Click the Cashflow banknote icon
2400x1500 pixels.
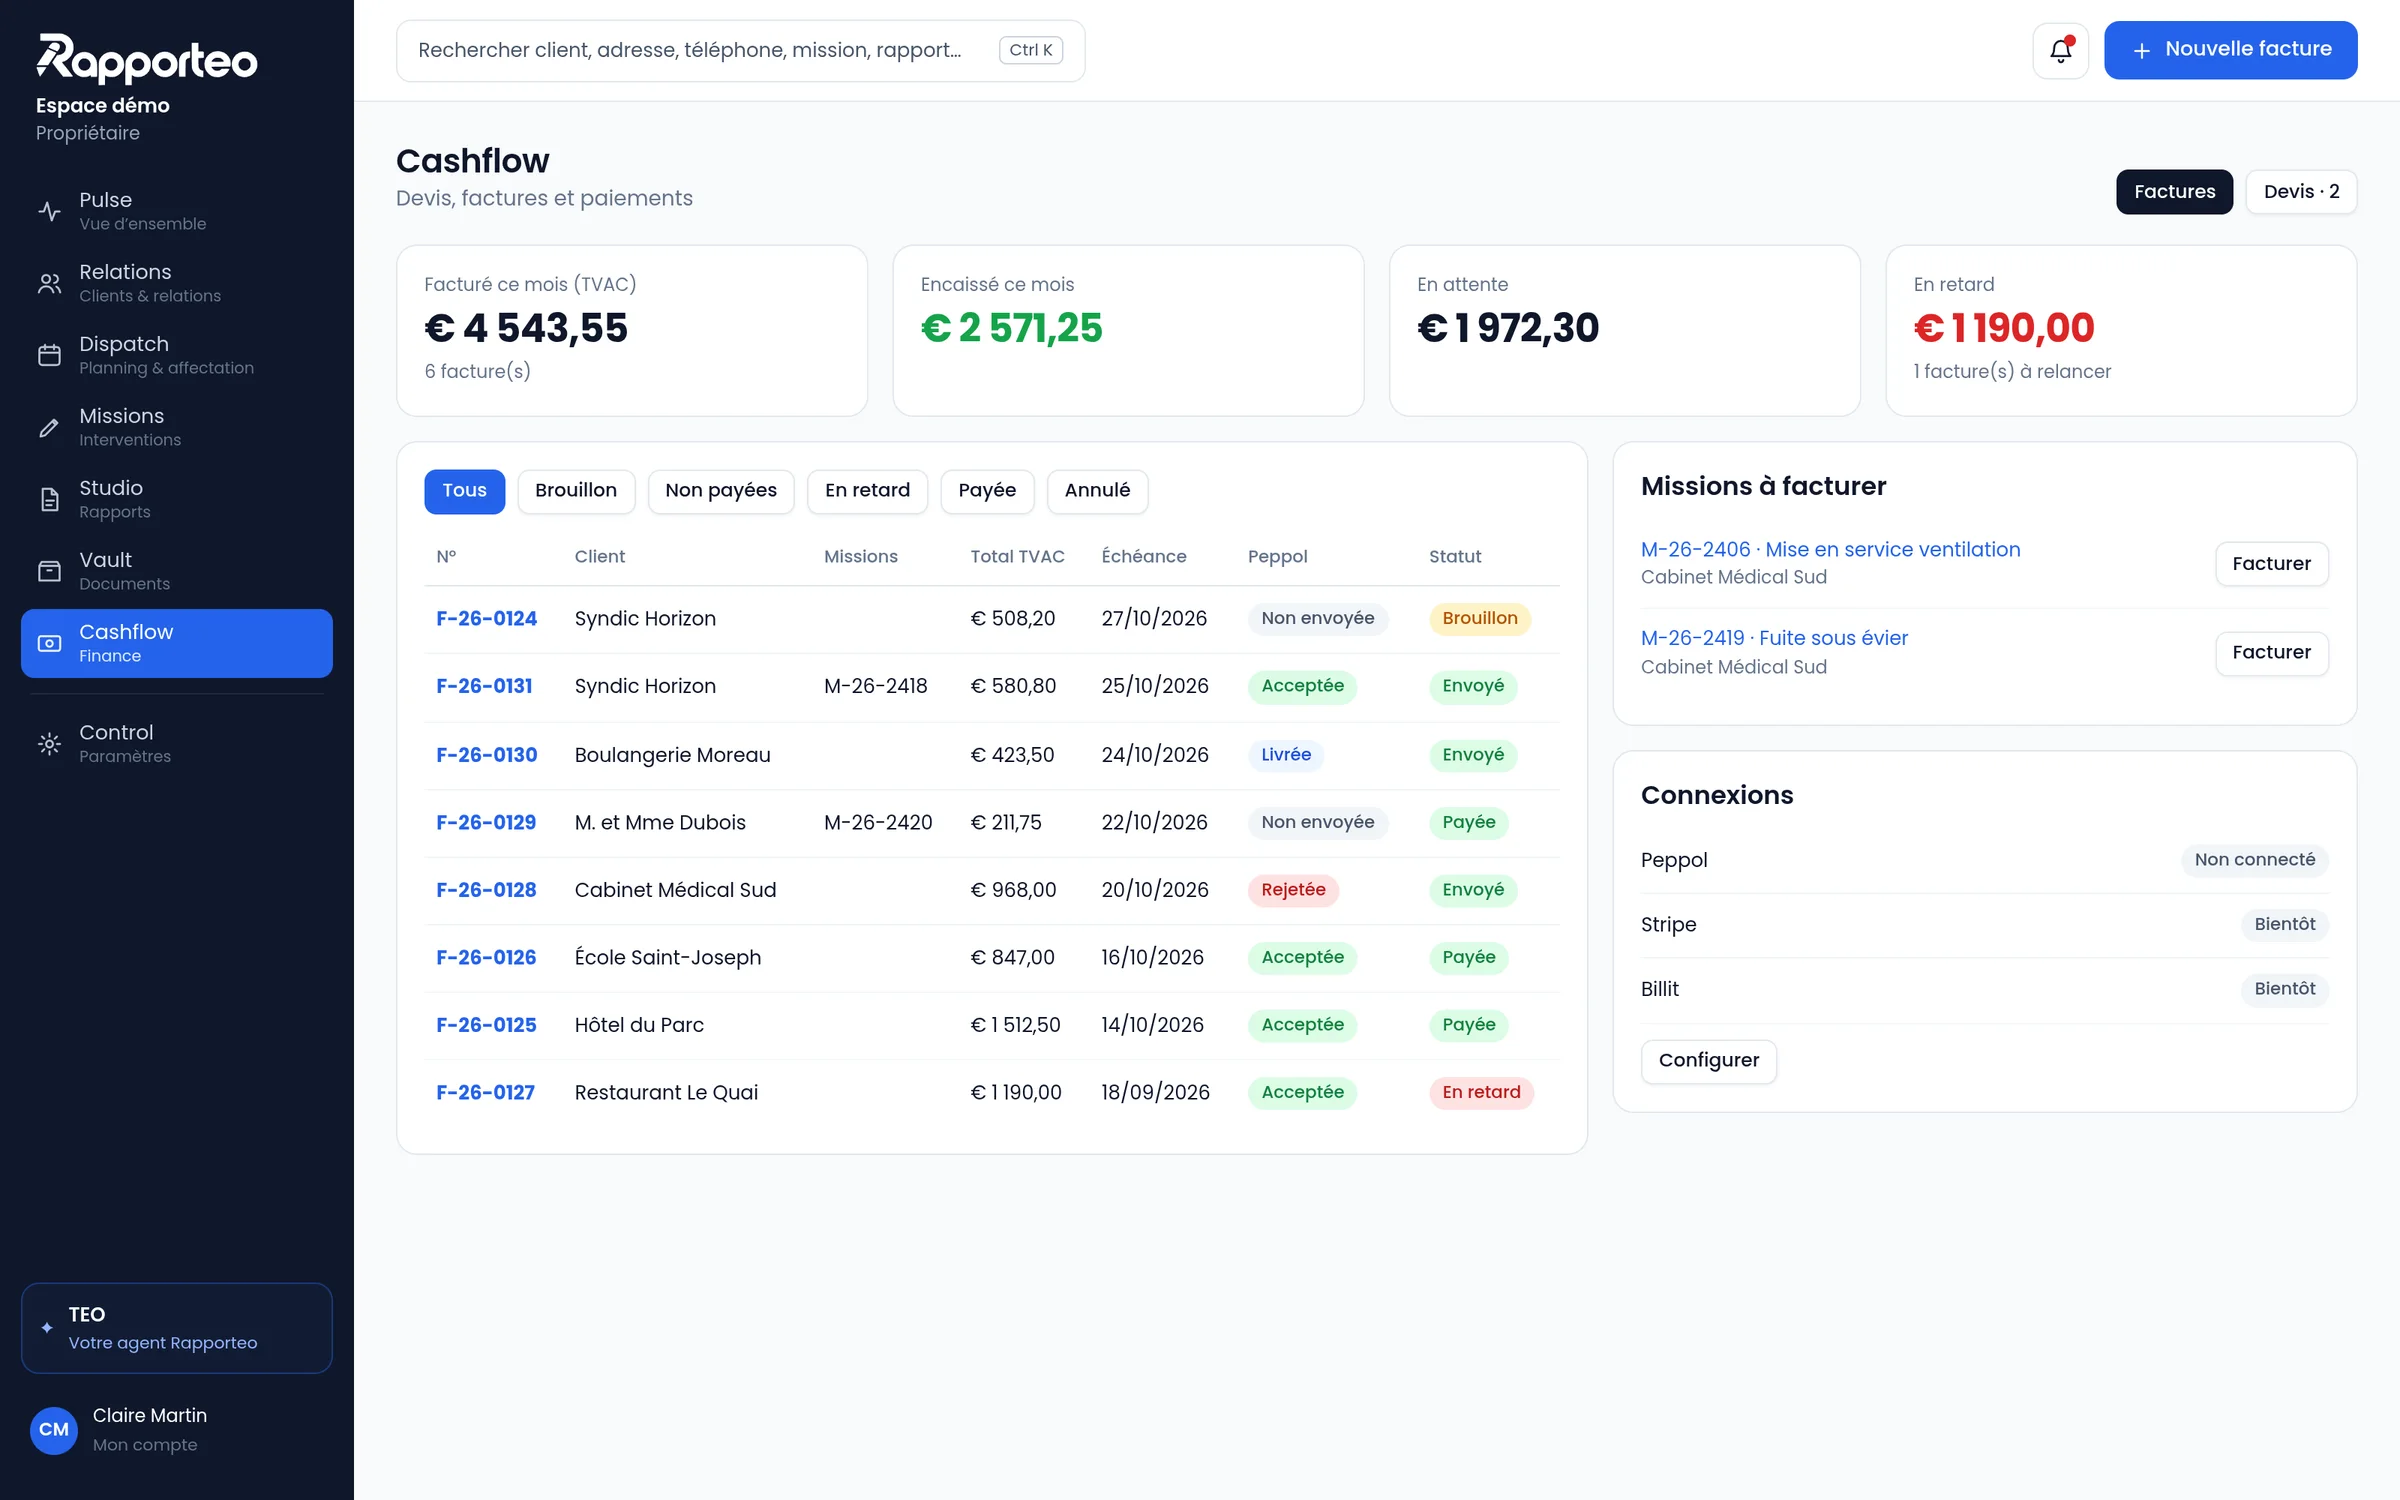[49, 643]
